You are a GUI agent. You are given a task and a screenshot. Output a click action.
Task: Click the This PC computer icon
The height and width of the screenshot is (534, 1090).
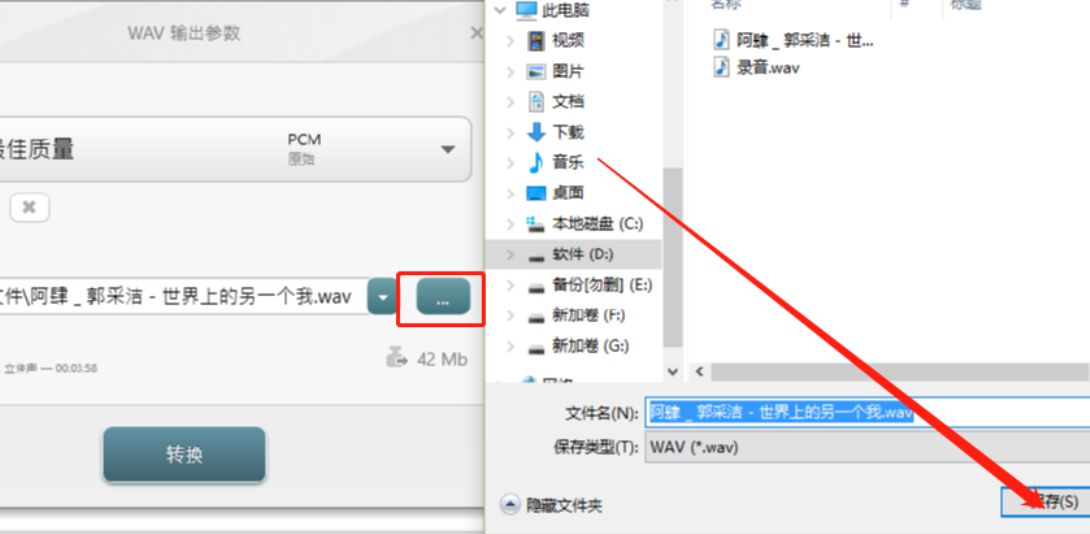[x=527, y=10]
